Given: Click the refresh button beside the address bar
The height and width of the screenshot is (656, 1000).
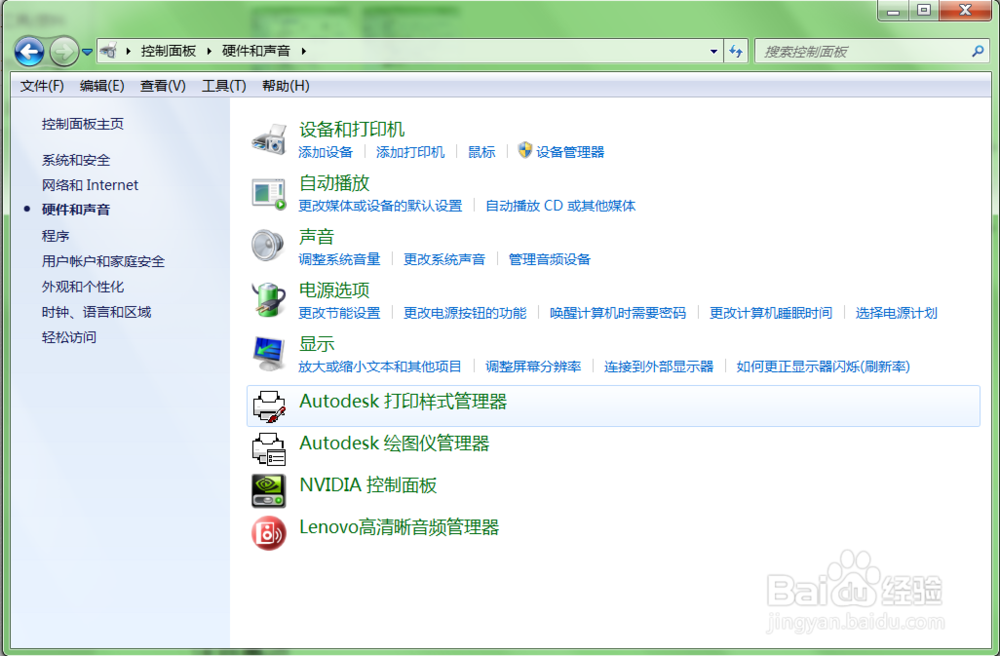Looking at the screenshot, I should pyautogui.click(x=736, y=51).
